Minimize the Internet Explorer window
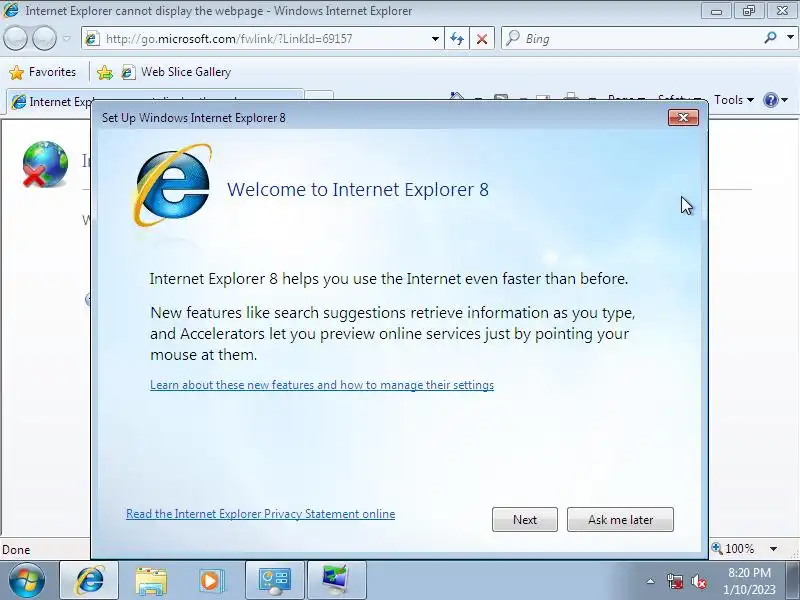The height and width of the screenshot is (600, 800). (x=716, y=11)
